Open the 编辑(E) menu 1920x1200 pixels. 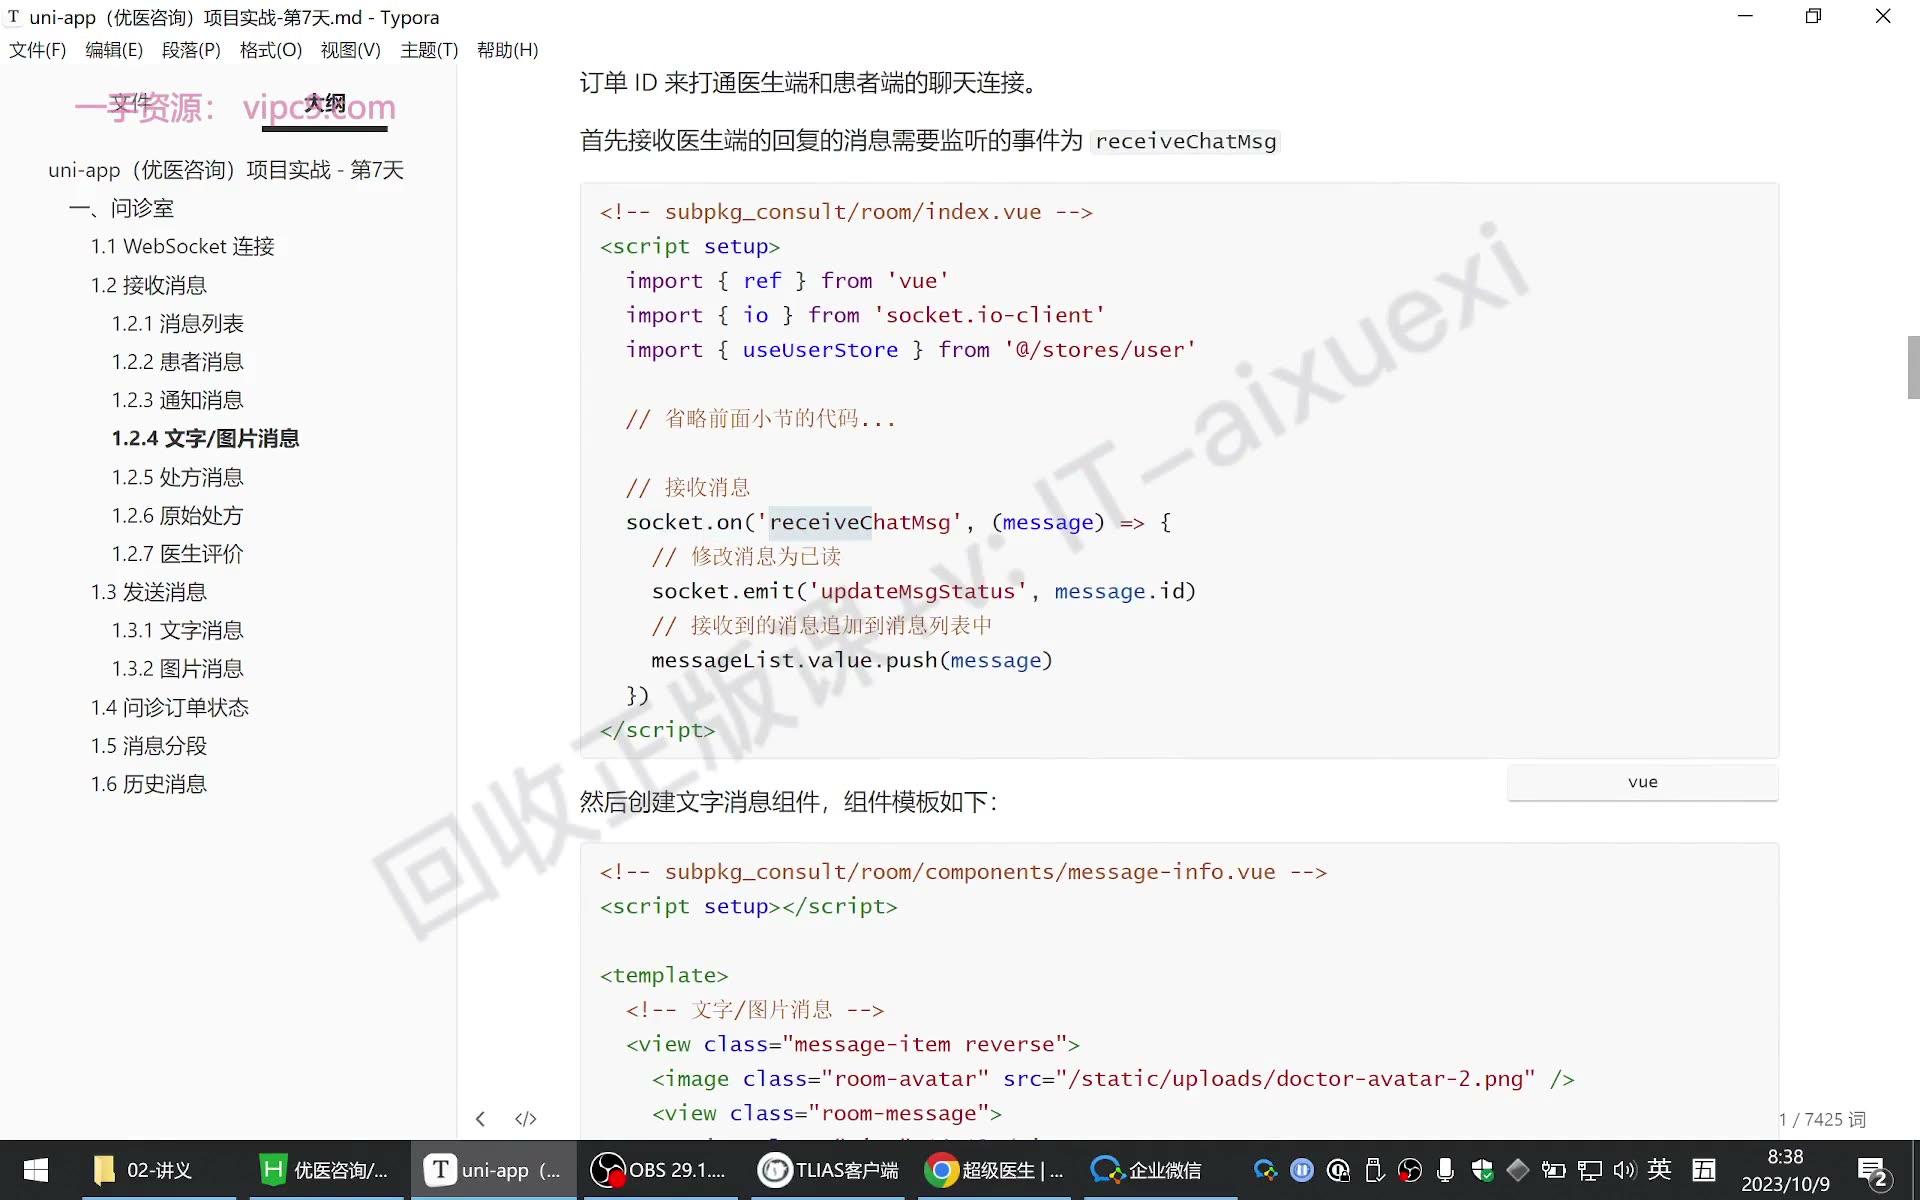click(x=114, y=50)
